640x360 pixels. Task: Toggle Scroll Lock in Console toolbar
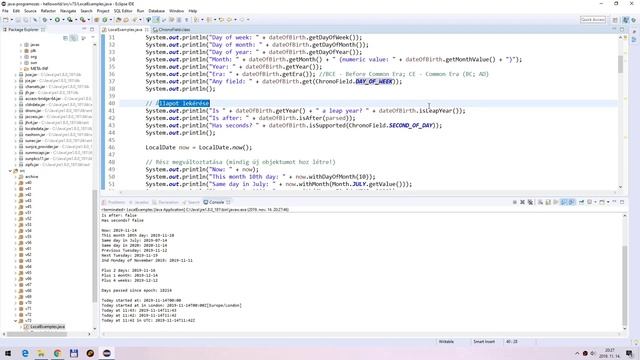point(548,202)
